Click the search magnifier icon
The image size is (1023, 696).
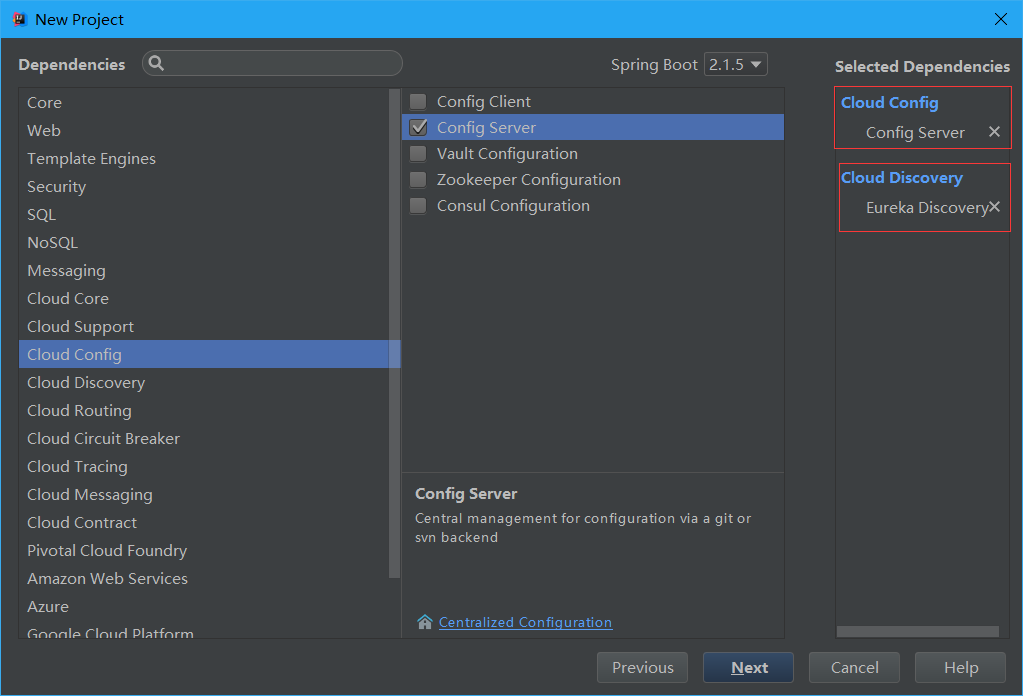tap(156, 63)
